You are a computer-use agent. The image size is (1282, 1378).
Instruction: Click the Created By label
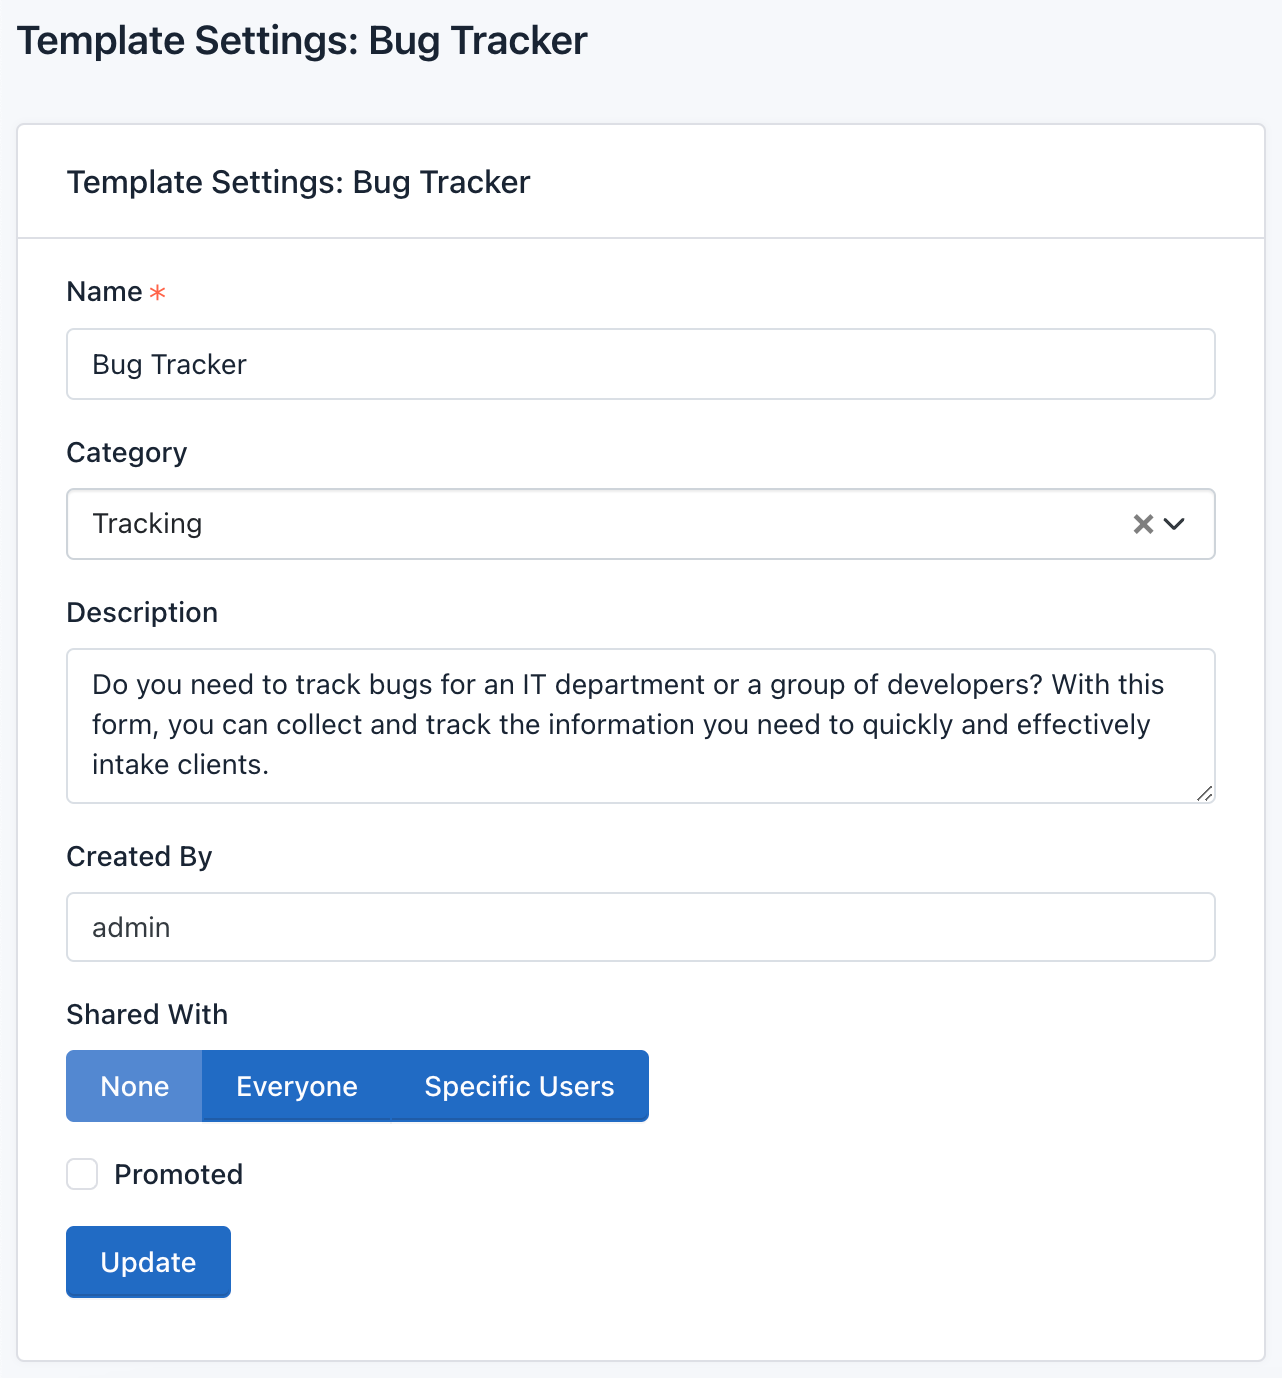139,857
